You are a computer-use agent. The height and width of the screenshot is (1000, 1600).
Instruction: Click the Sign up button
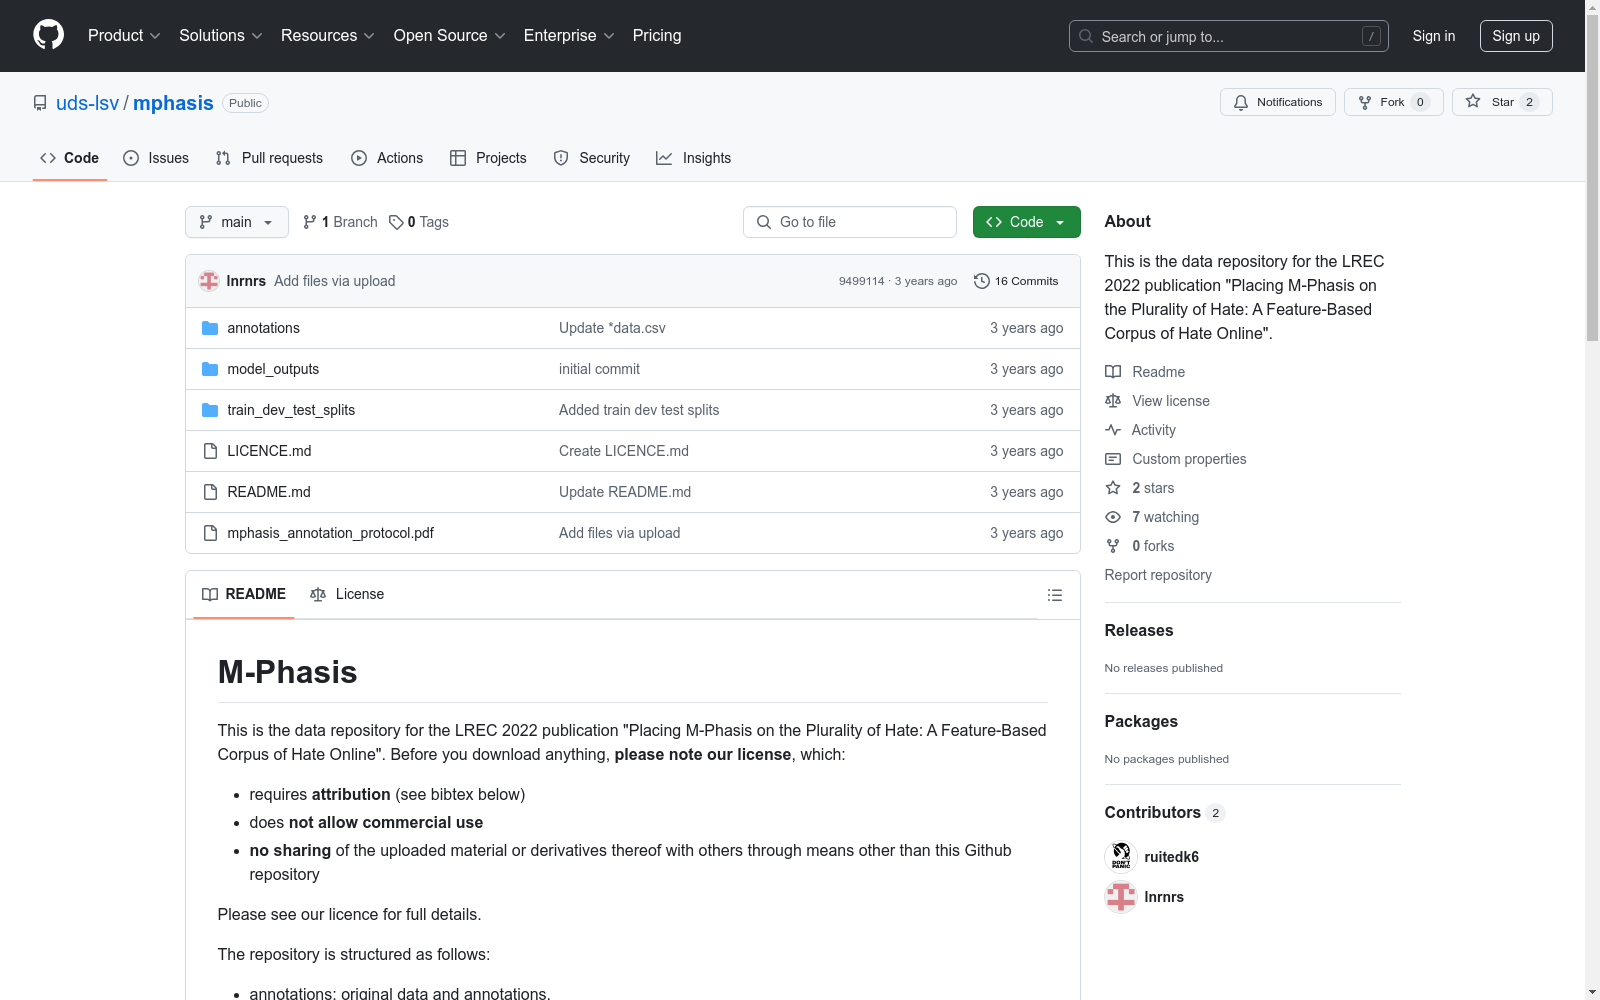[x=1516, y=36]
